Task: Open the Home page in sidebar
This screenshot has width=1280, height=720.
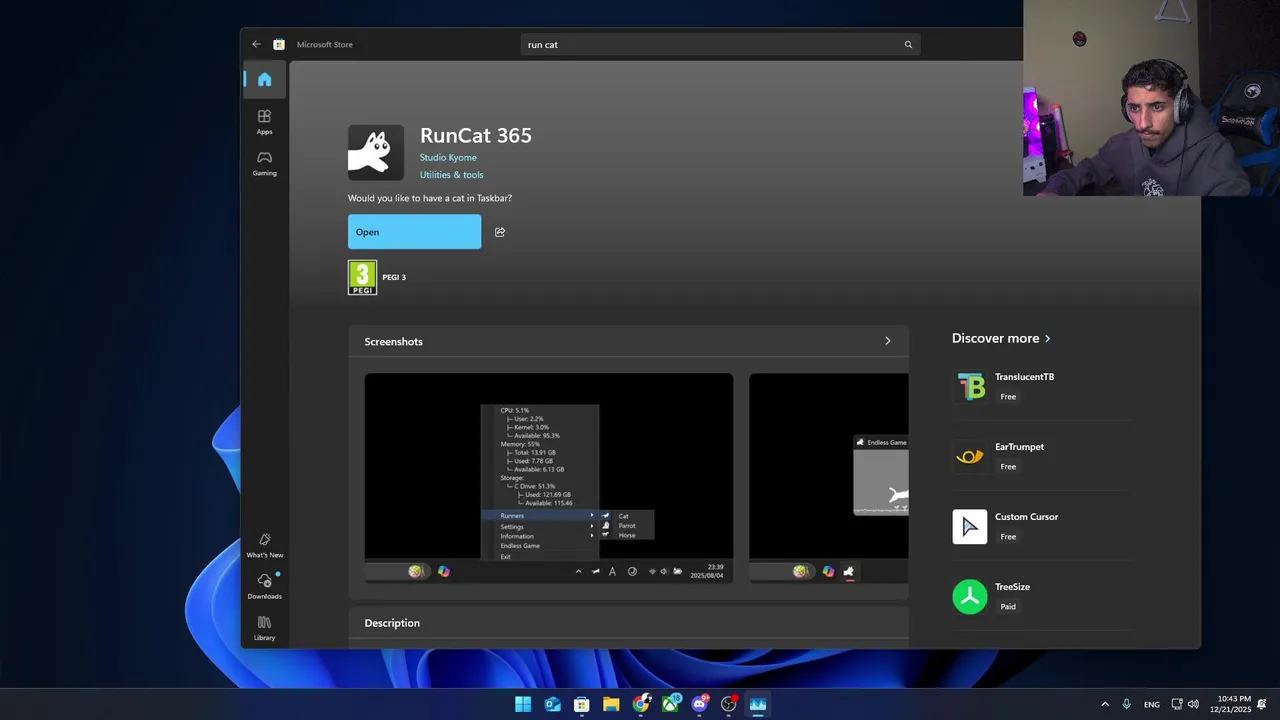Action: click(x=264, y=80)
